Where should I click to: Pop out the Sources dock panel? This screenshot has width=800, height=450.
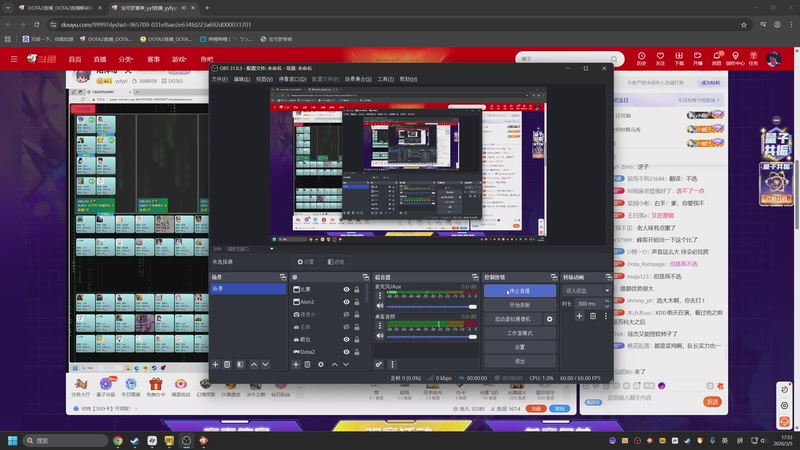[366, 277]
